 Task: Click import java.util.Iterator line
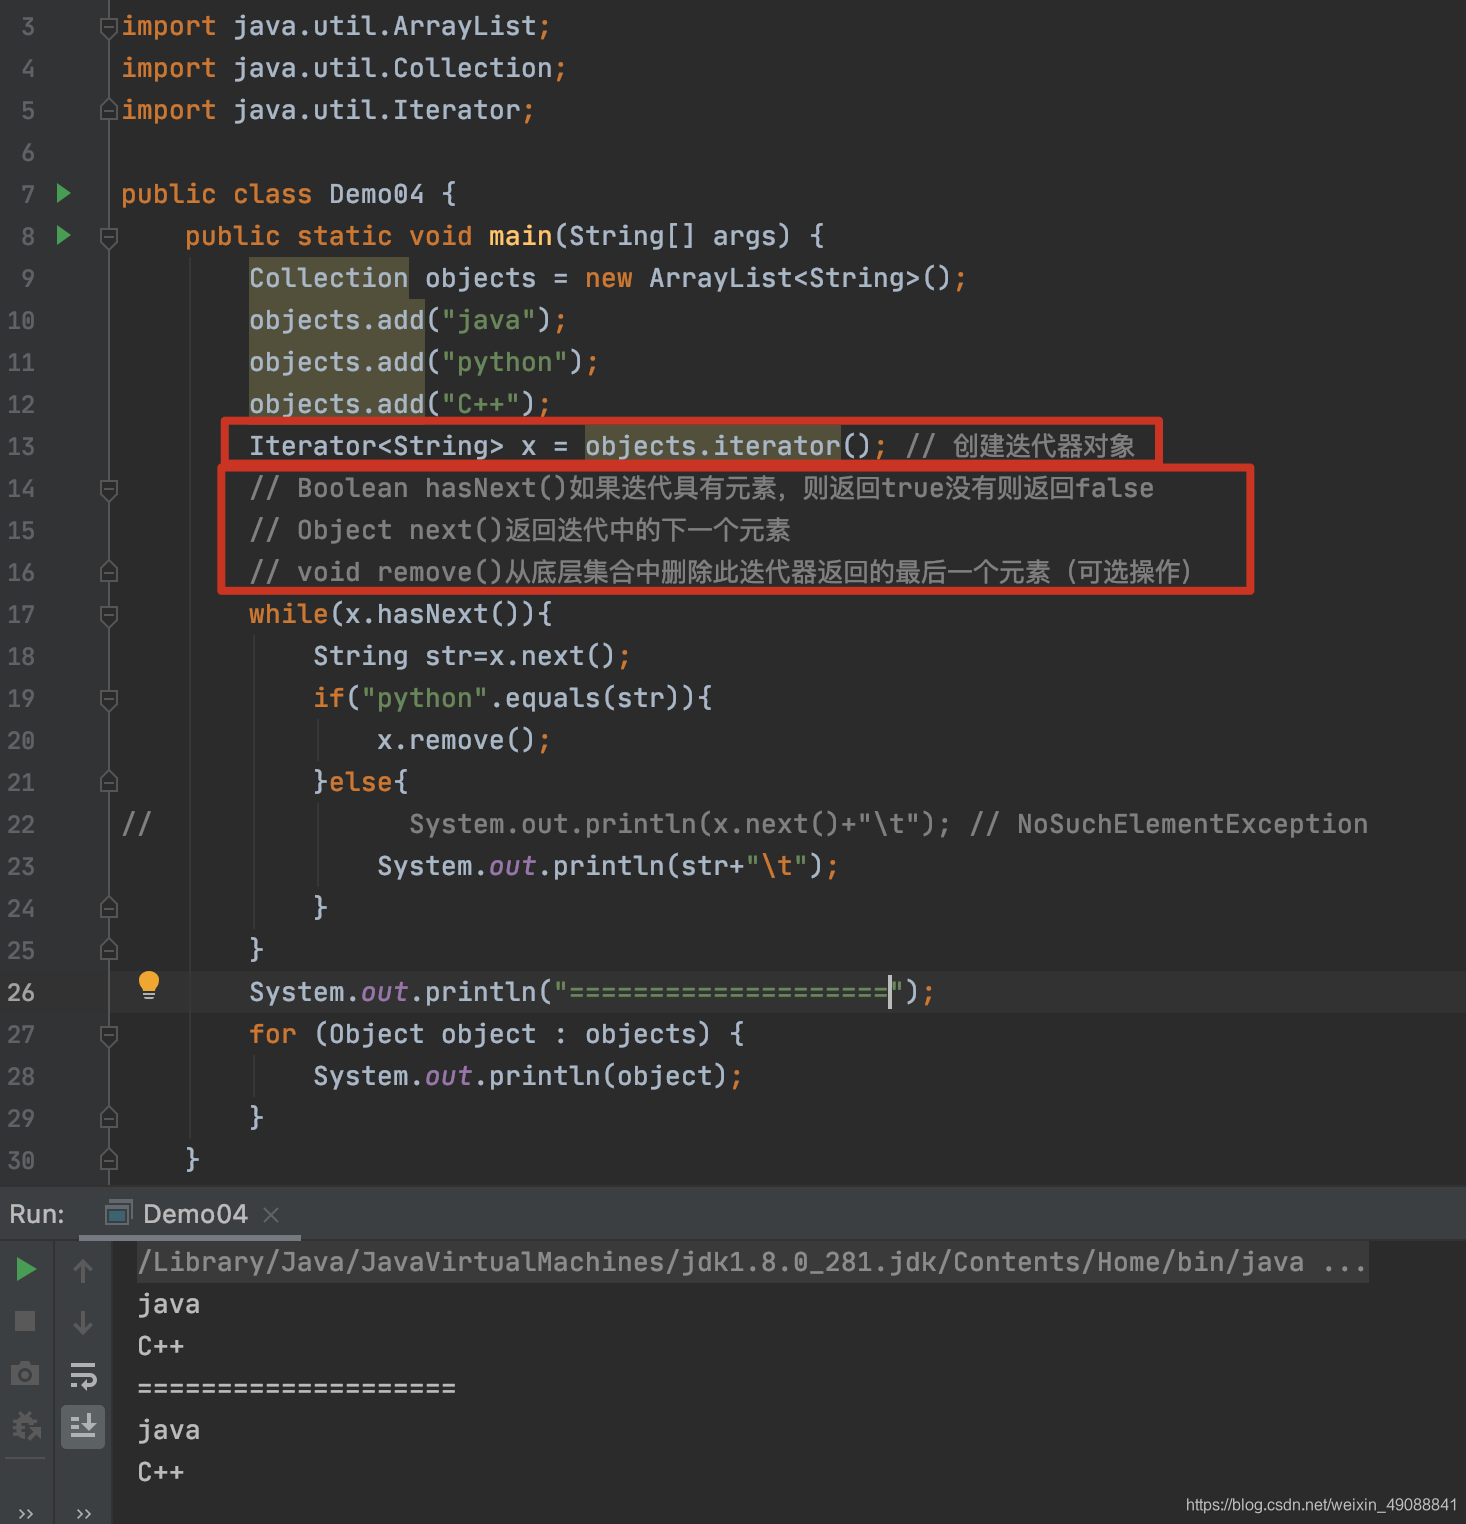pyautogui.click(x=328, y=110)
